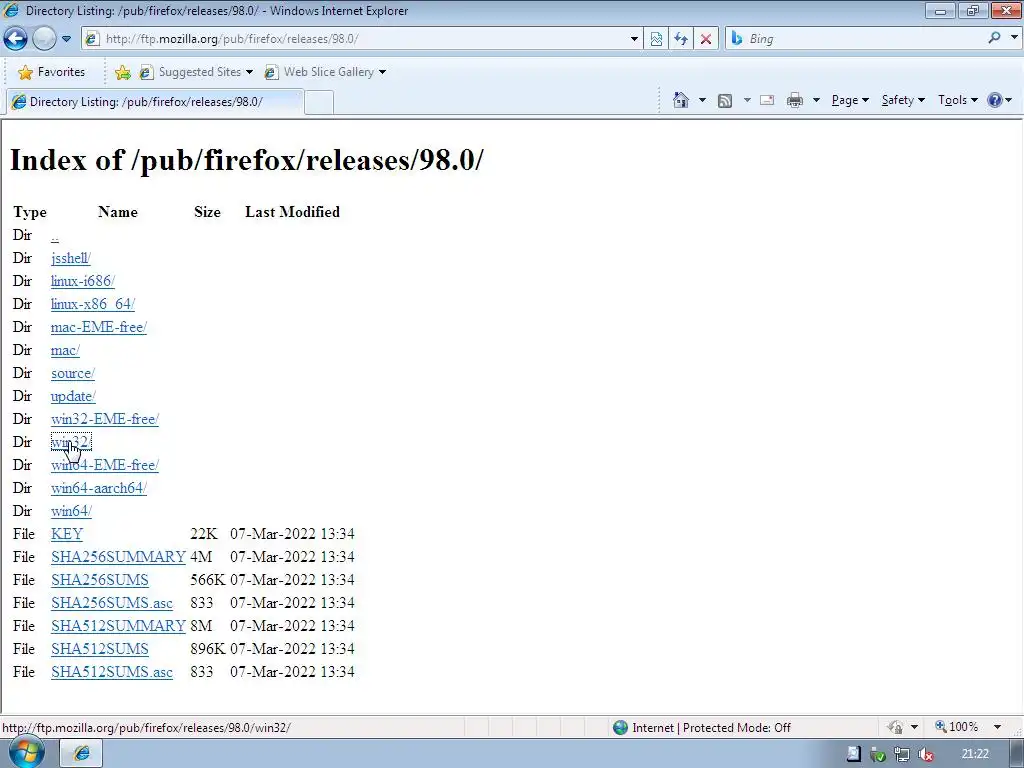The width and height of the screenshot is (1024, 768).
Task: Open the source/ directory link
Action: pyautogui.click(x=72, y=374)
